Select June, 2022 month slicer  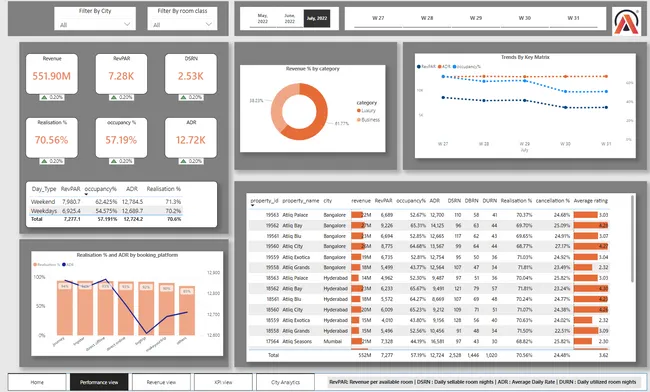pyautogui.click(x=290, y=19)
